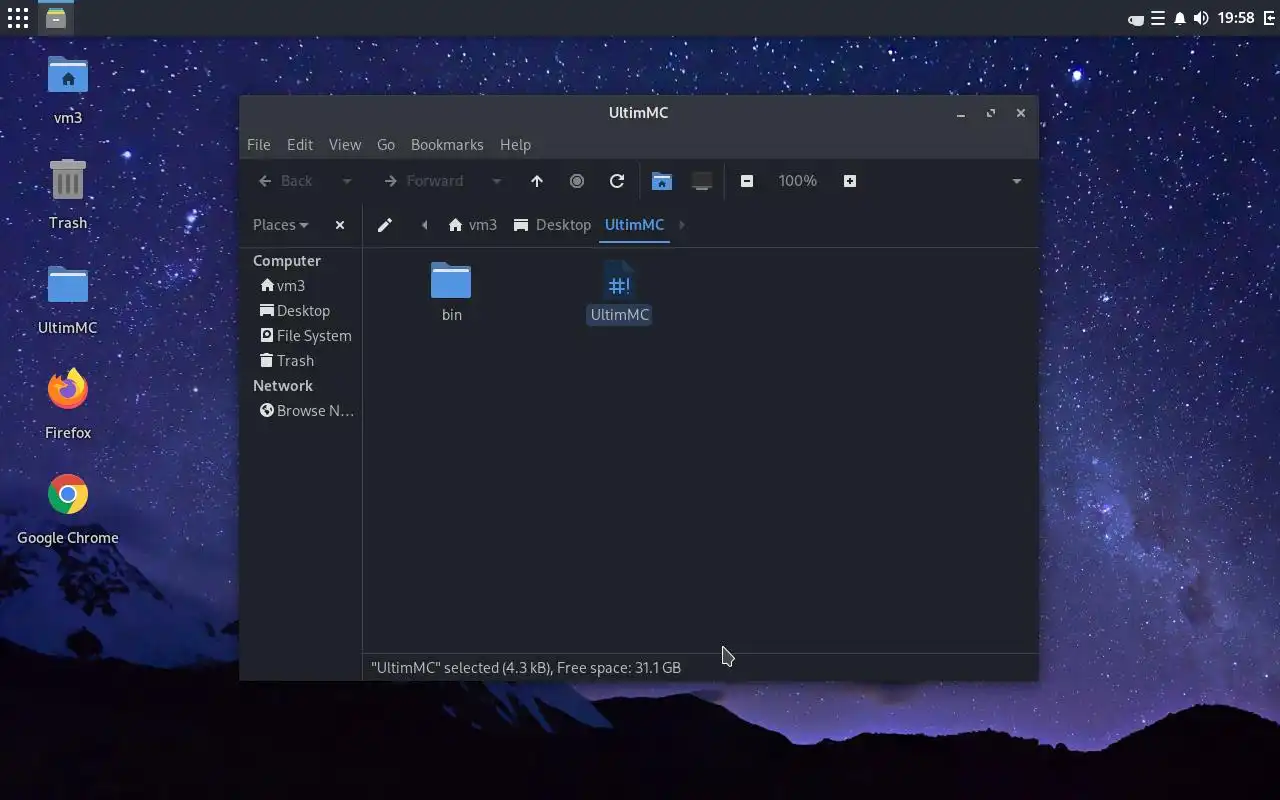Minimize the UltimMC window
Viewport: 1280px width, 800px height.
click(961, 113)
